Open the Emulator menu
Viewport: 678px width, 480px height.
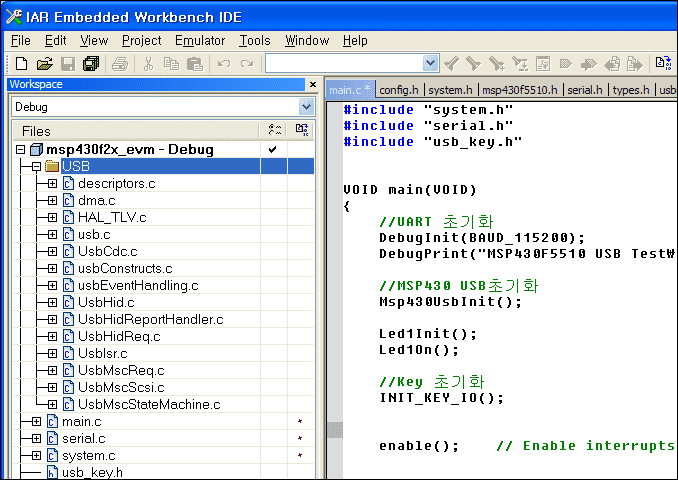(x=200, y=41)
